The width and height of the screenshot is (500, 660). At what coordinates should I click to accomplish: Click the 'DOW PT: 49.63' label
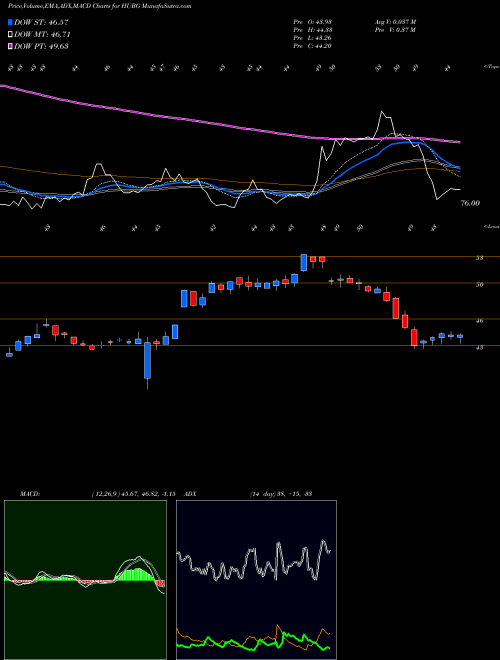[41, 46]
